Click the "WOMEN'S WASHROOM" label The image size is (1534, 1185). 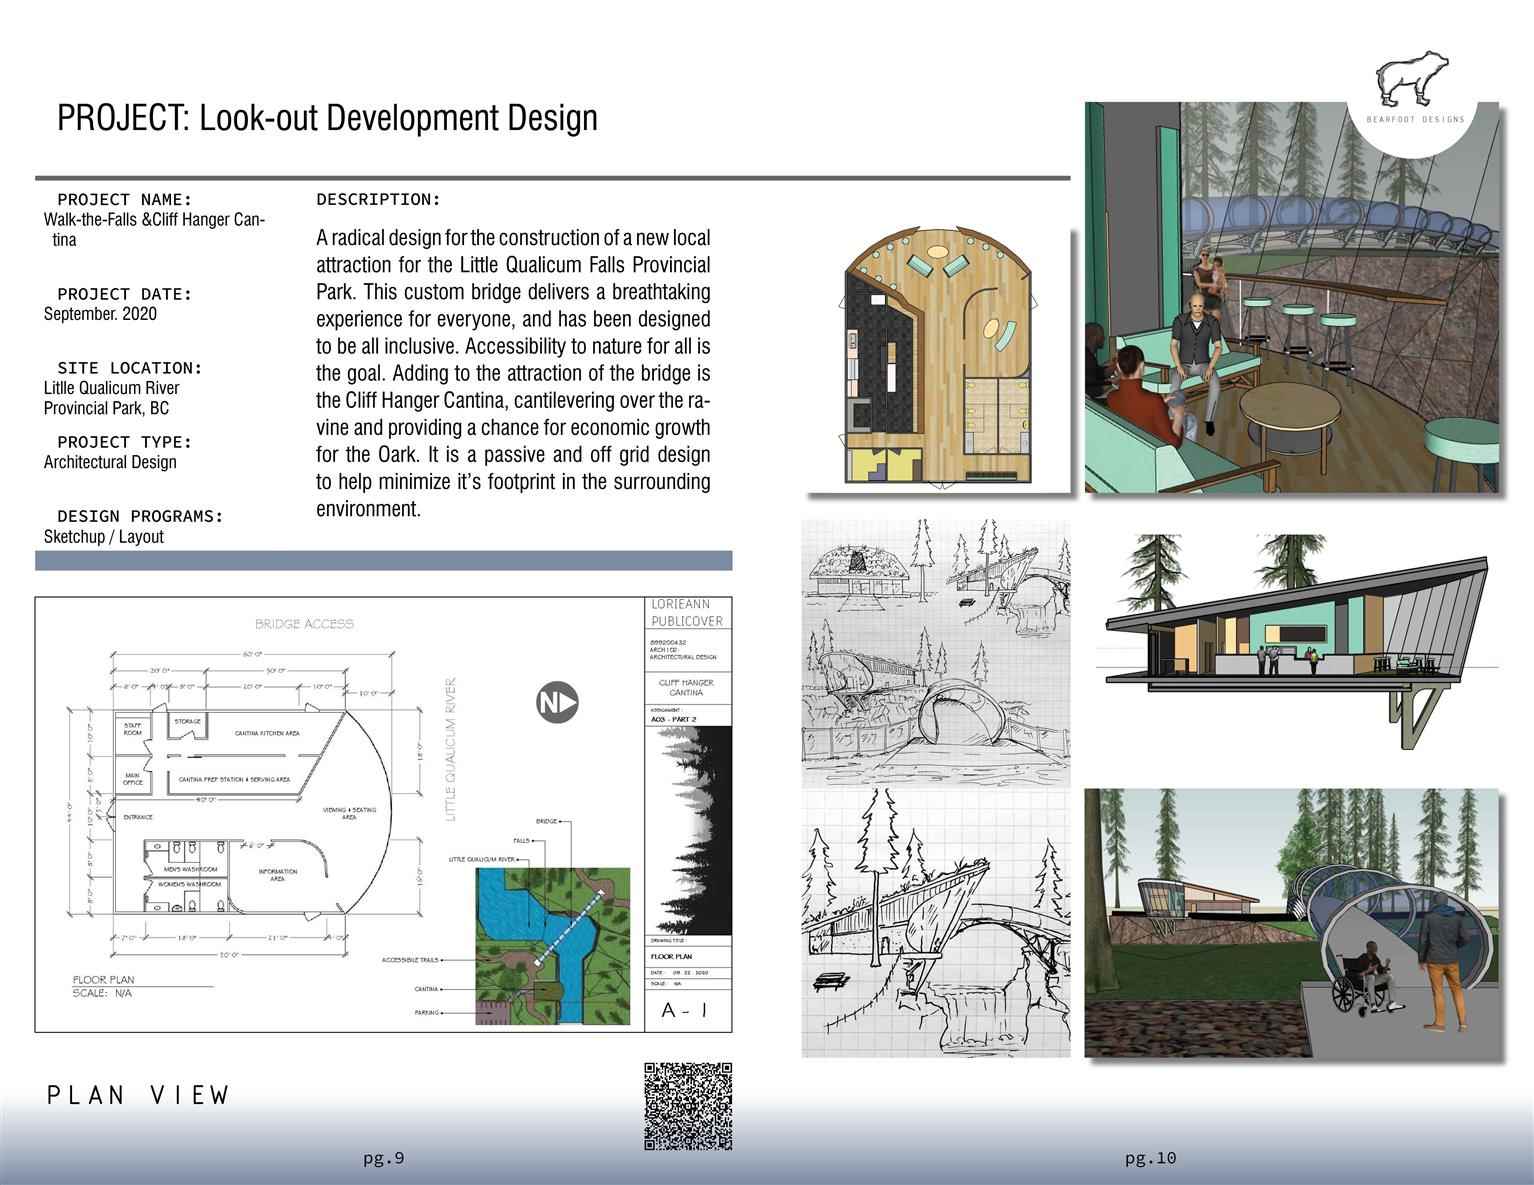click(x=191, y=884)
